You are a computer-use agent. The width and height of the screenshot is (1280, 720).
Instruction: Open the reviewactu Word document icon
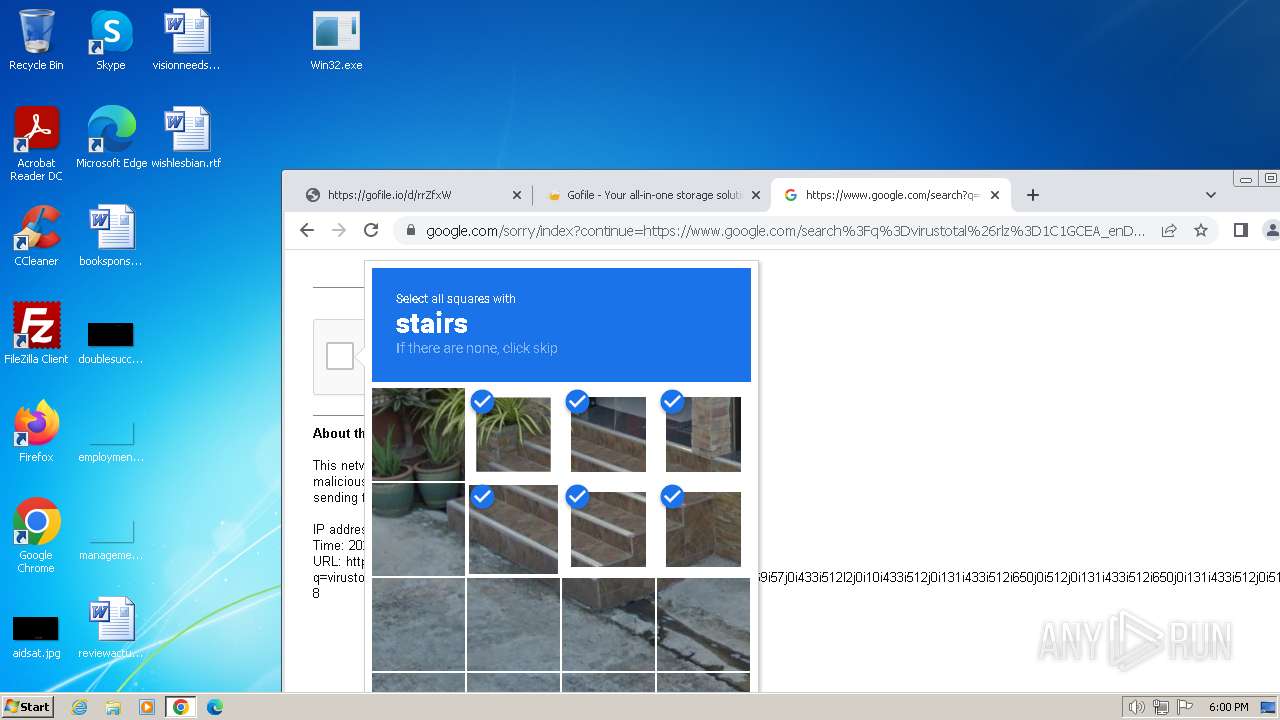pyautogui.click(x=111, y=627)
